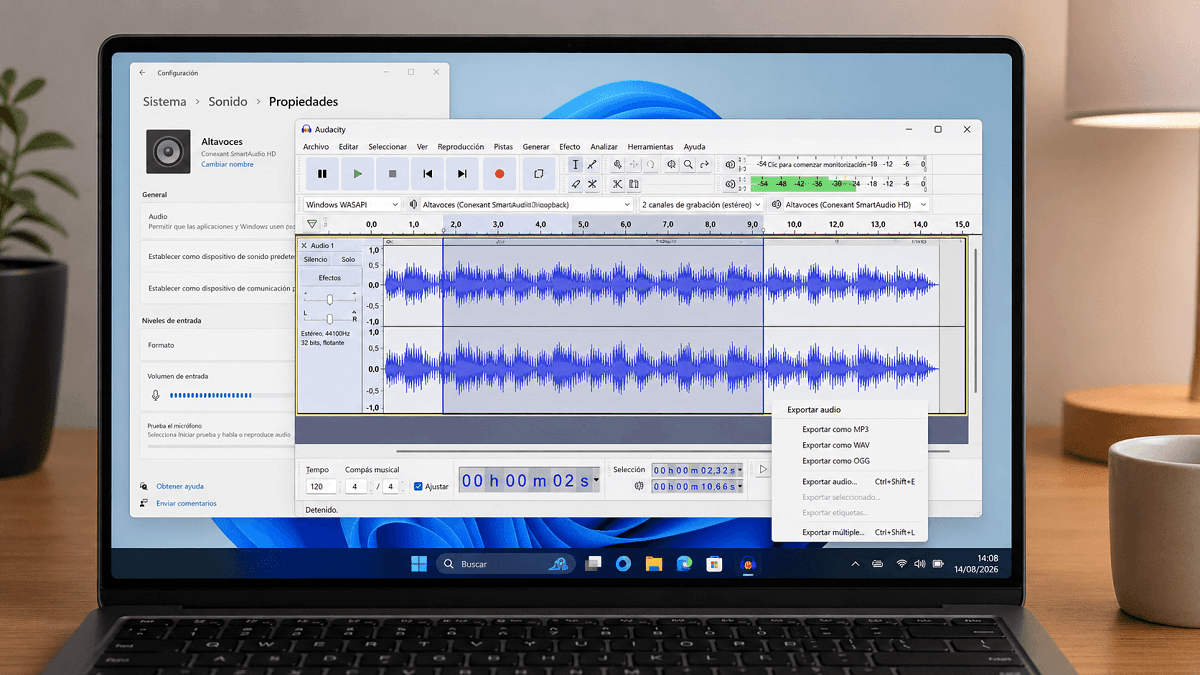Click the recording meter microphone icon

[x=730, y=165]
